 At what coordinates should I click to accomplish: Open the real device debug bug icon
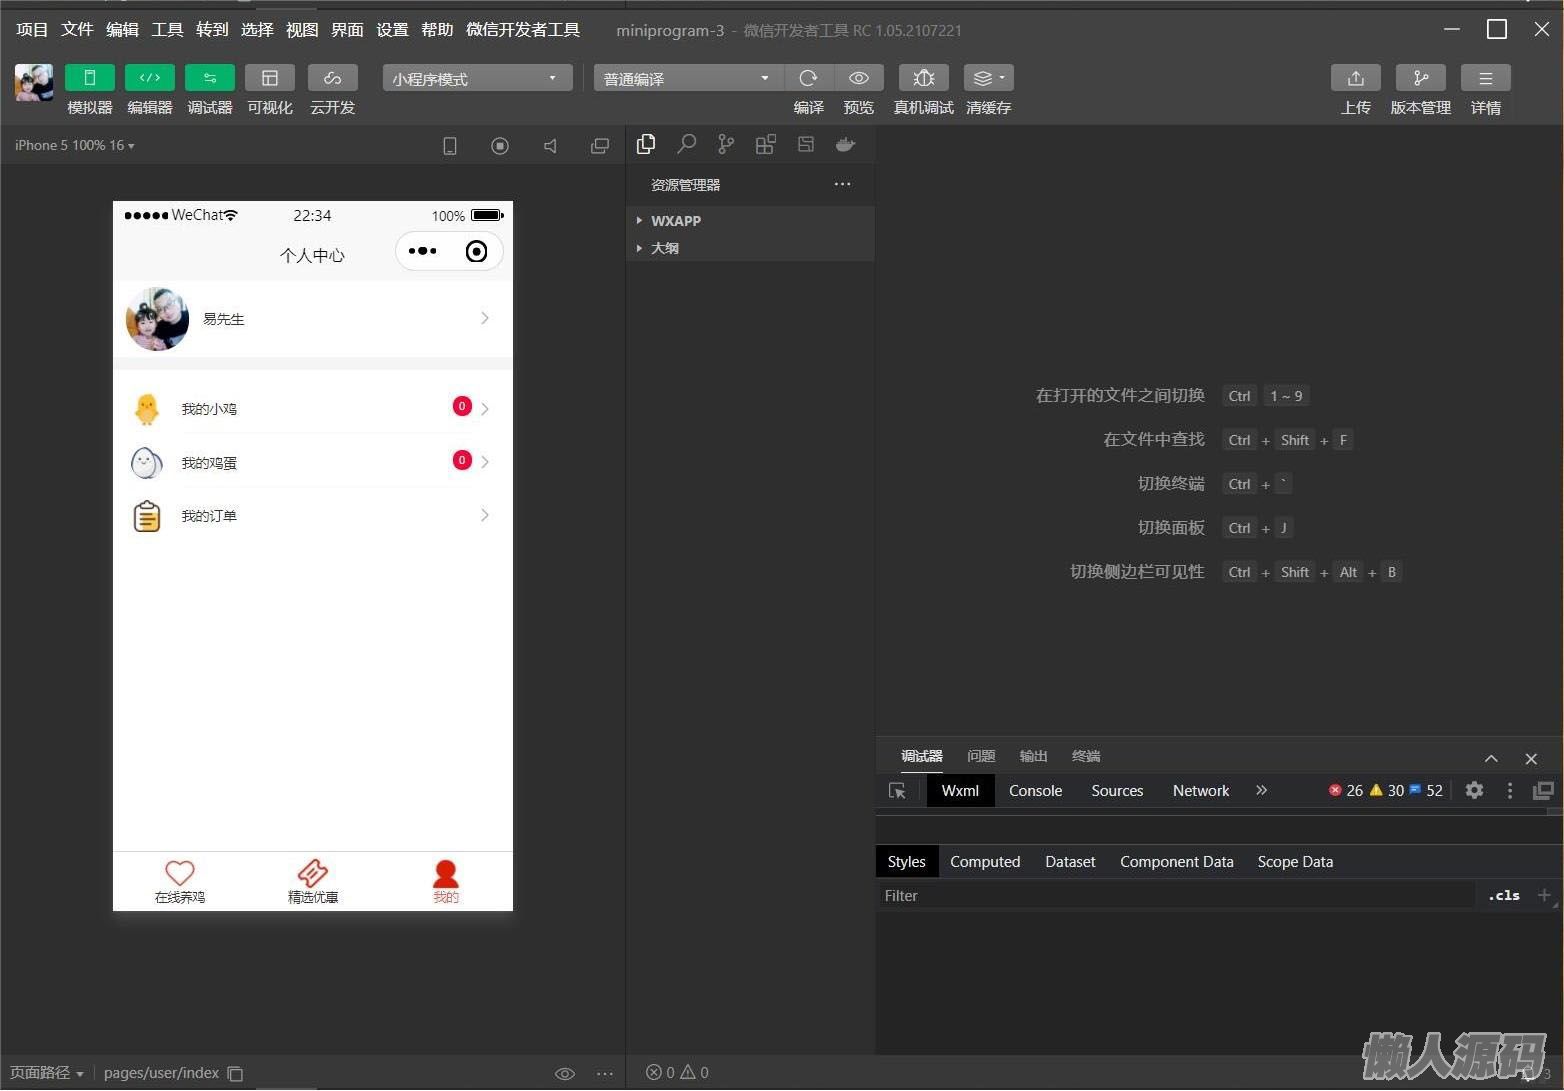point(923,78)
